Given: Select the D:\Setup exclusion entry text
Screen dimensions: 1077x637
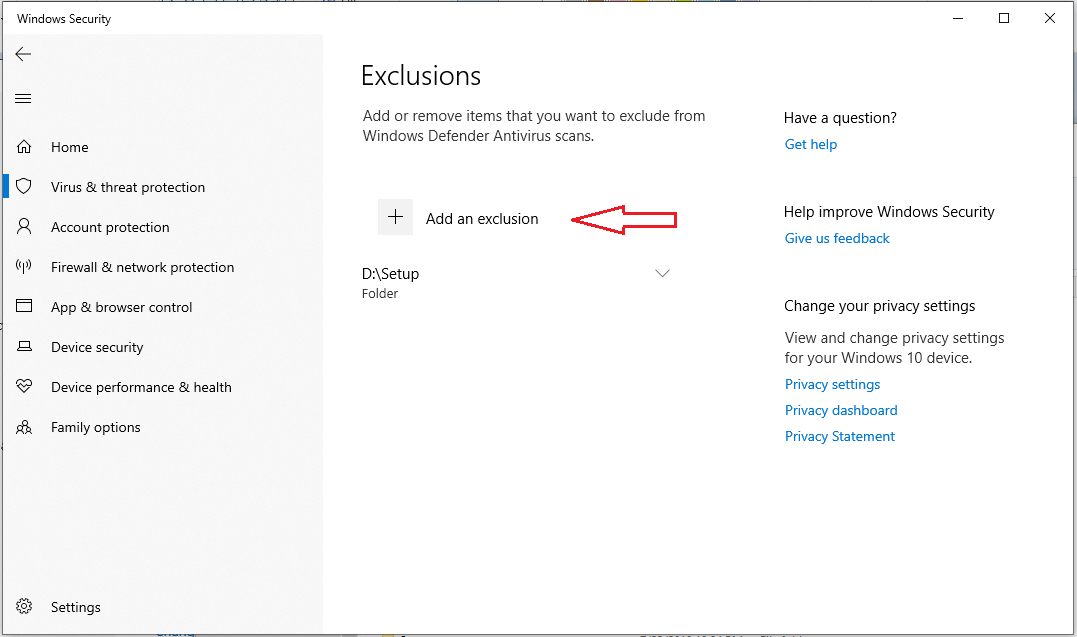Looking at the screenshot, I should click(x=390, y=273).
